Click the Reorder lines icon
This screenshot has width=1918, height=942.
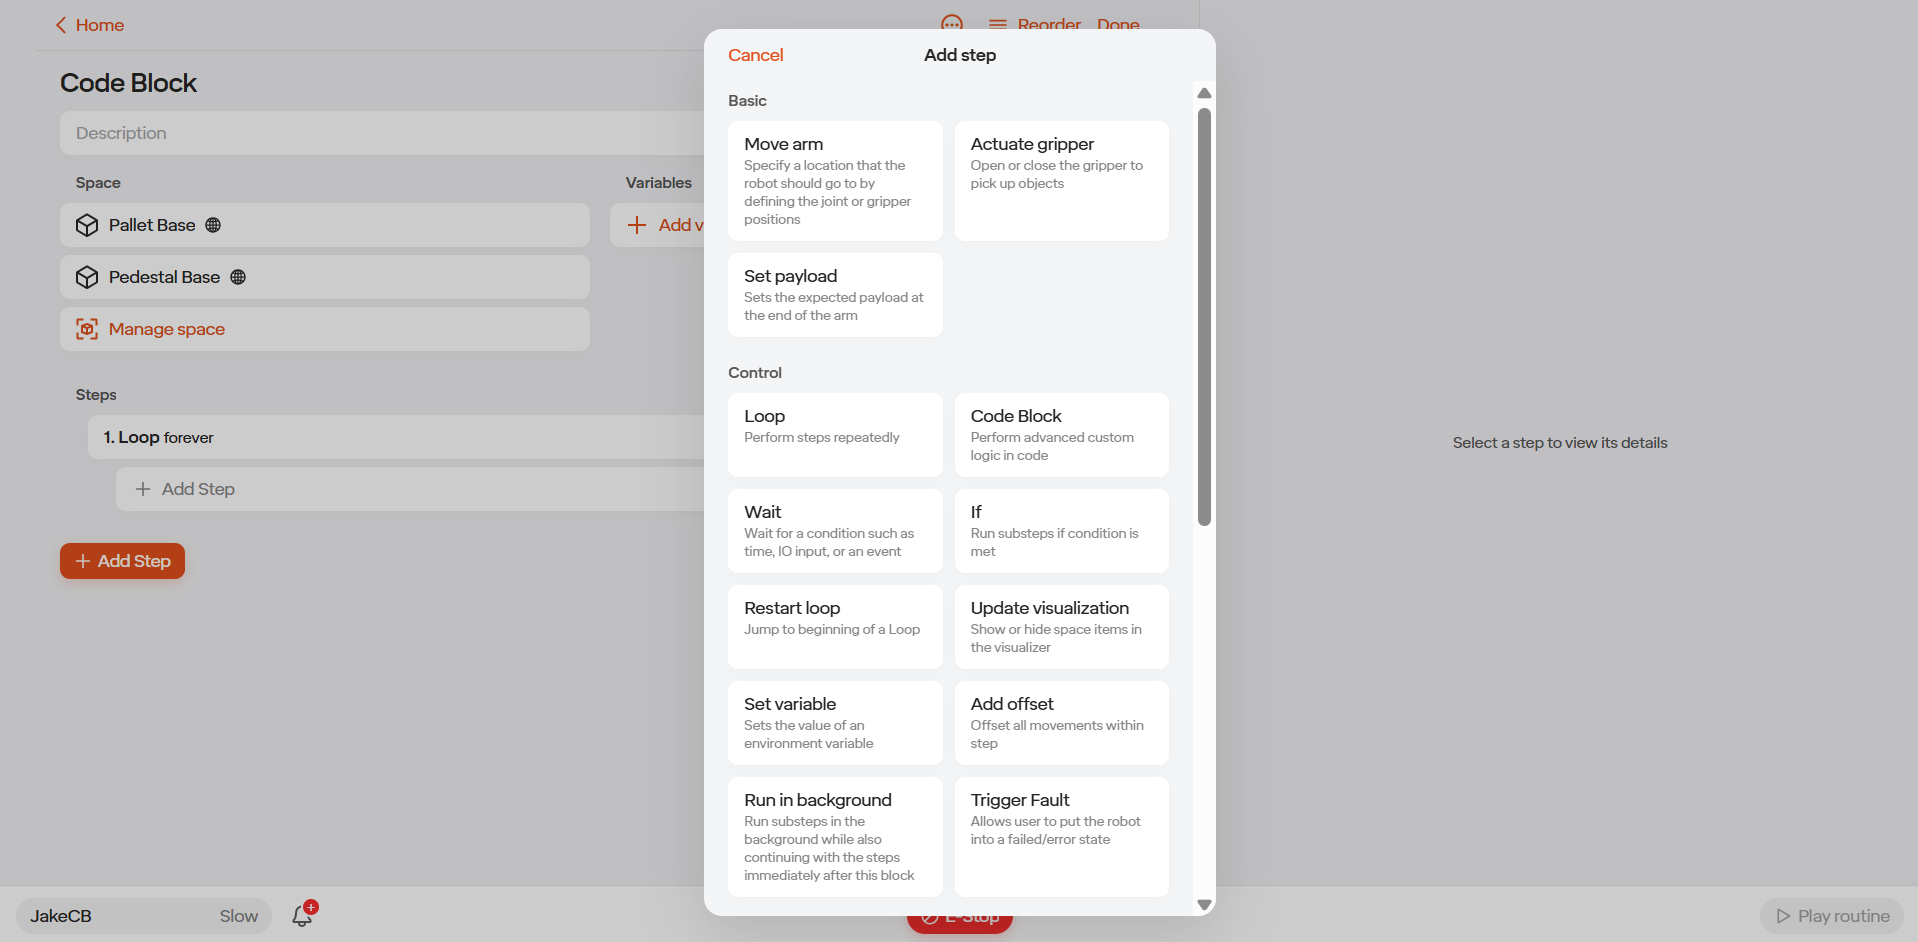click(998, 25)
